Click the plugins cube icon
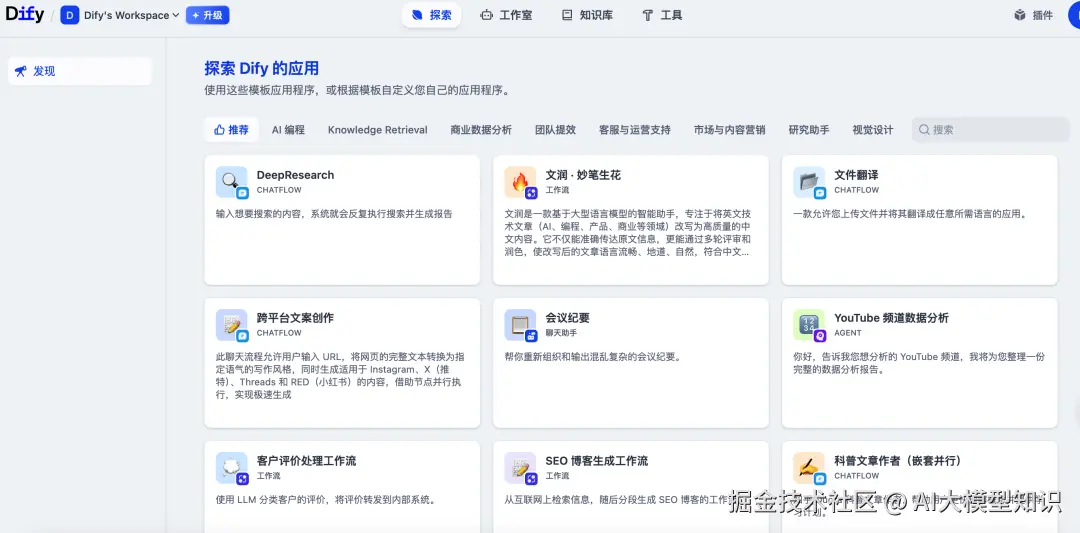Screen dimensions: 1080x533 click(1020, 15)
